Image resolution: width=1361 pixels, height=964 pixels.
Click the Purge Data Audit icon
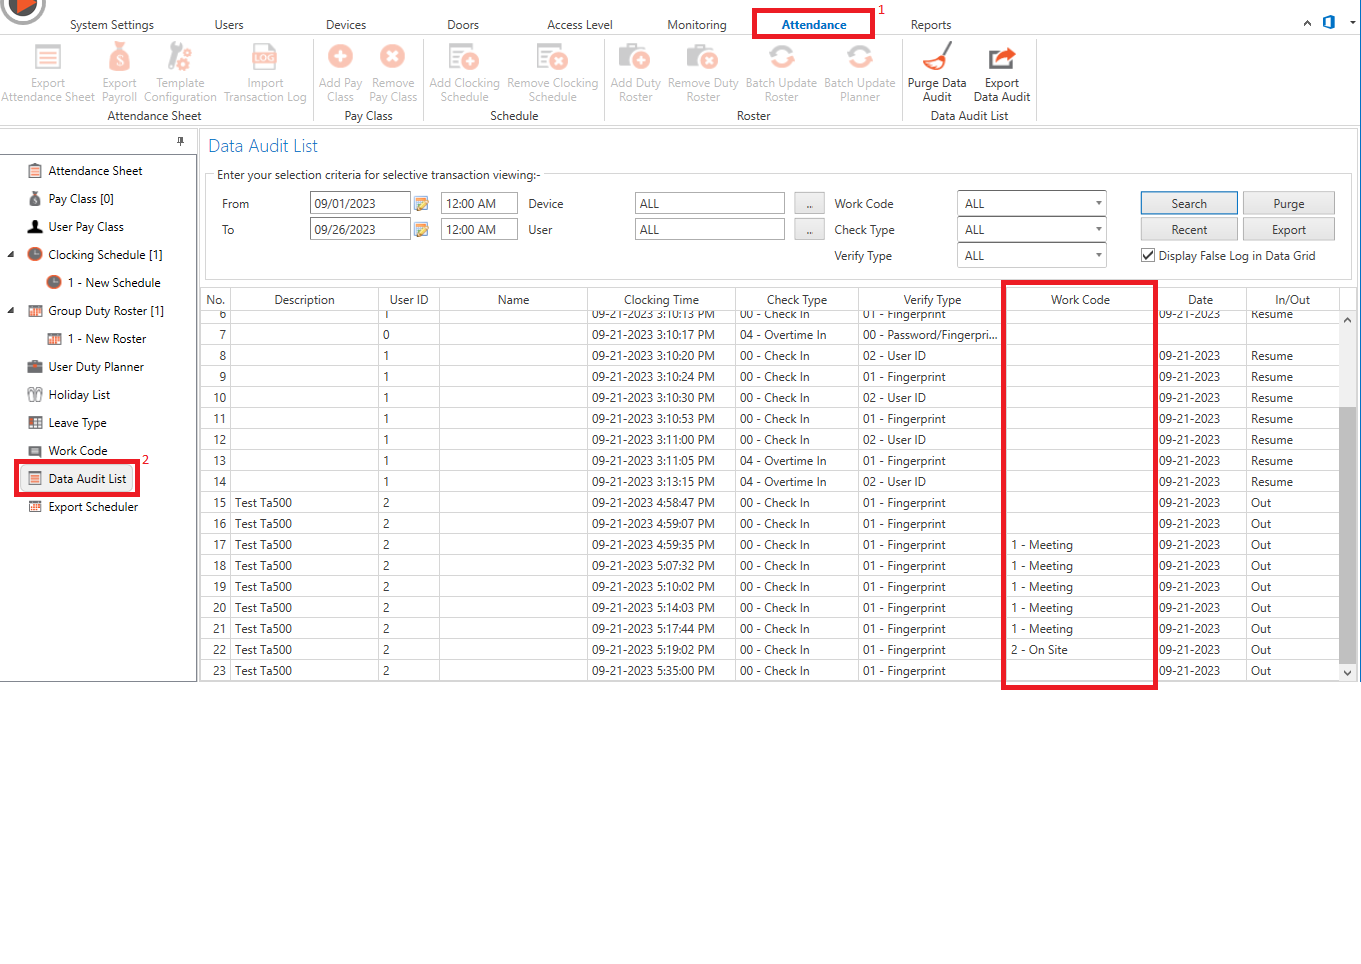tap(936, 57)
